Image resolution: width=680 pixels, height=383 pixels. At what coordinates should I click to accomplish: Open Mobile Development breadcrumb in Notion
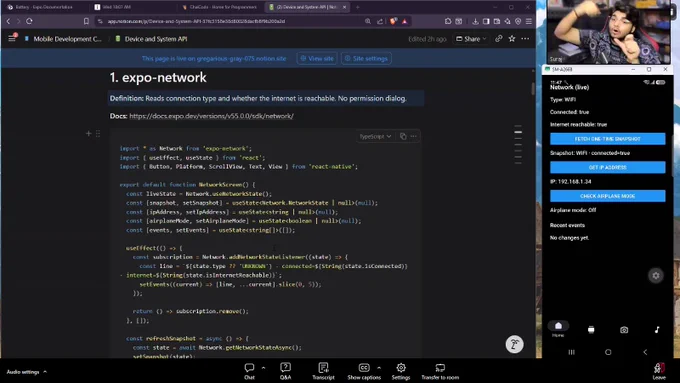63,39
